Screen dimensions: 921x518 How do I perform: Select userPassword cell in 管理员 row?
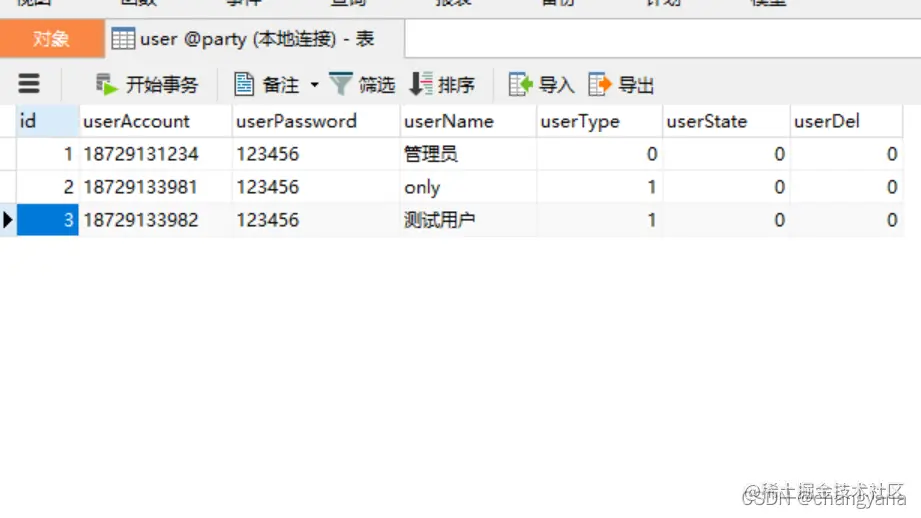(316, 154)
